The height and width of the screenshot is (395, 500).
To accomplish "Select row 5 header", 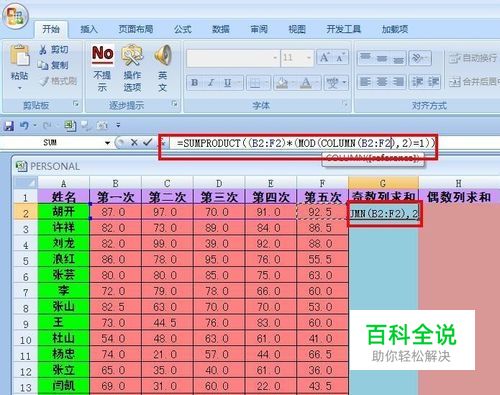I will [25, 260].
